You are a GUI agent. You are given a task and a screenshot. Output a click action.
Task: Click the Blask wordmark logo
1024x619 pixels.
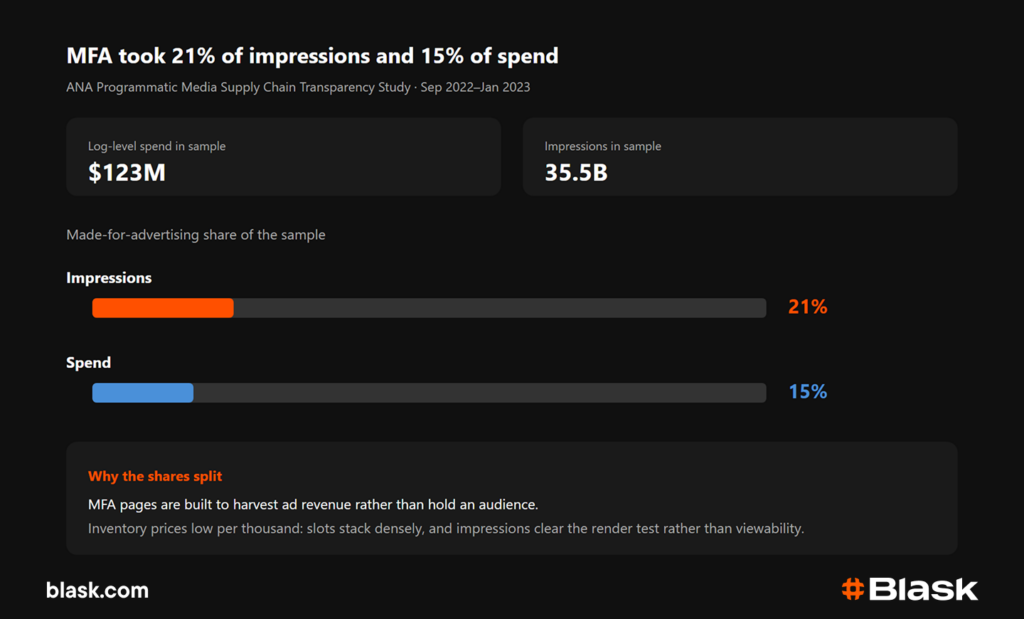click(x=923, y=589)
